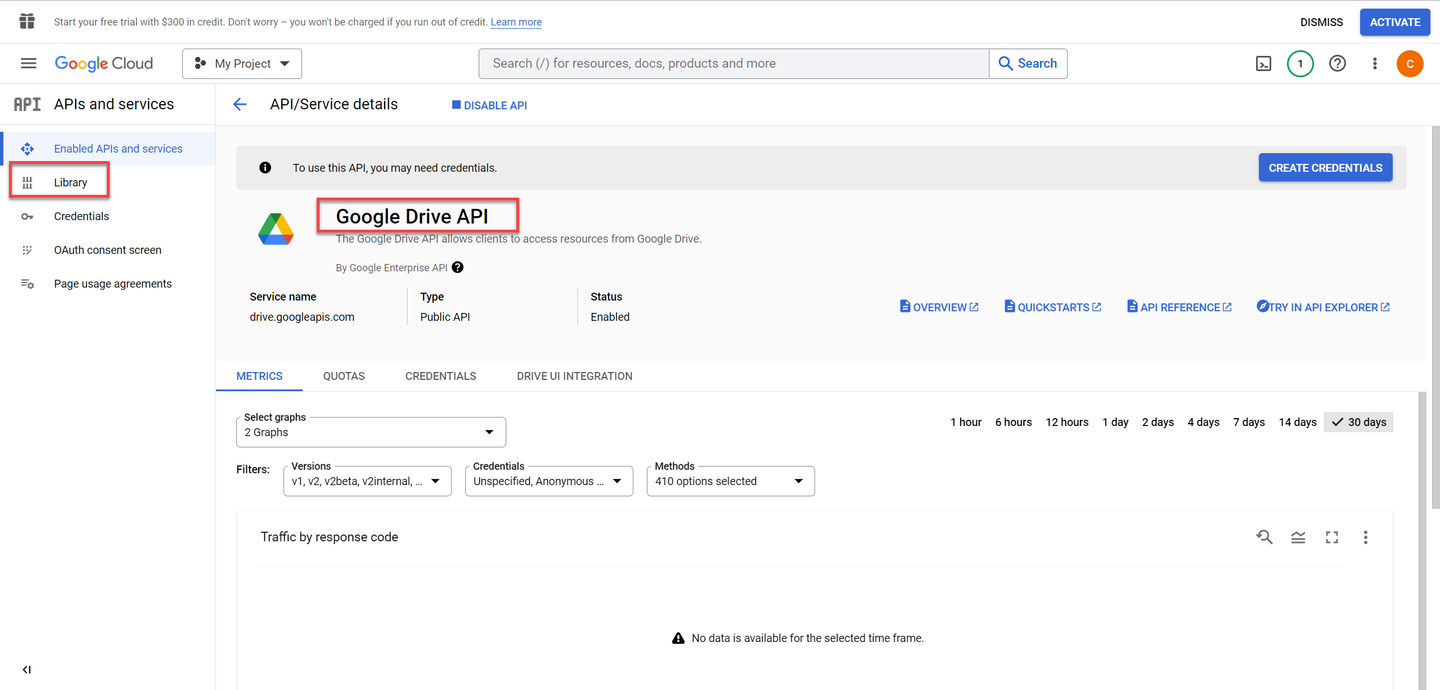Open Enabled APIs and services page
1440x690 pixels.
tap(108, 149)
